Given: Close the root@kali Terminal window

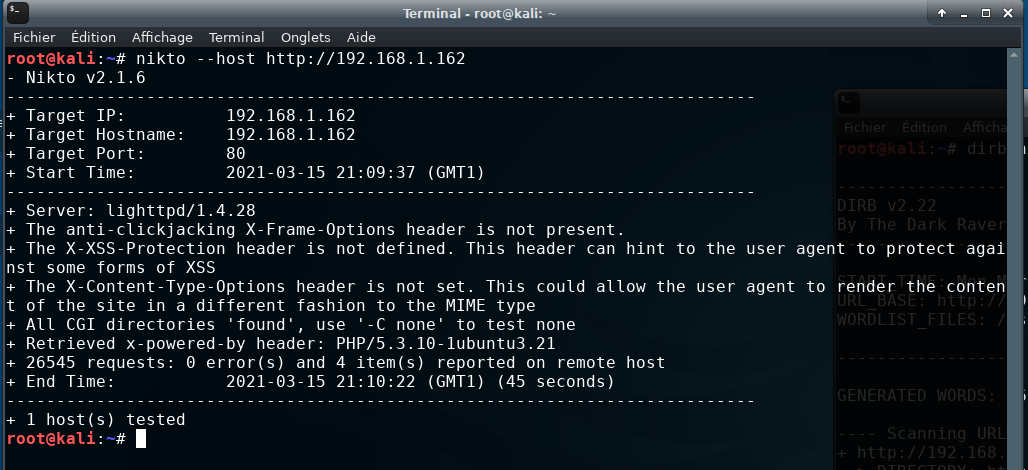Looking at the screenshot, I should tap(1008, 13).
